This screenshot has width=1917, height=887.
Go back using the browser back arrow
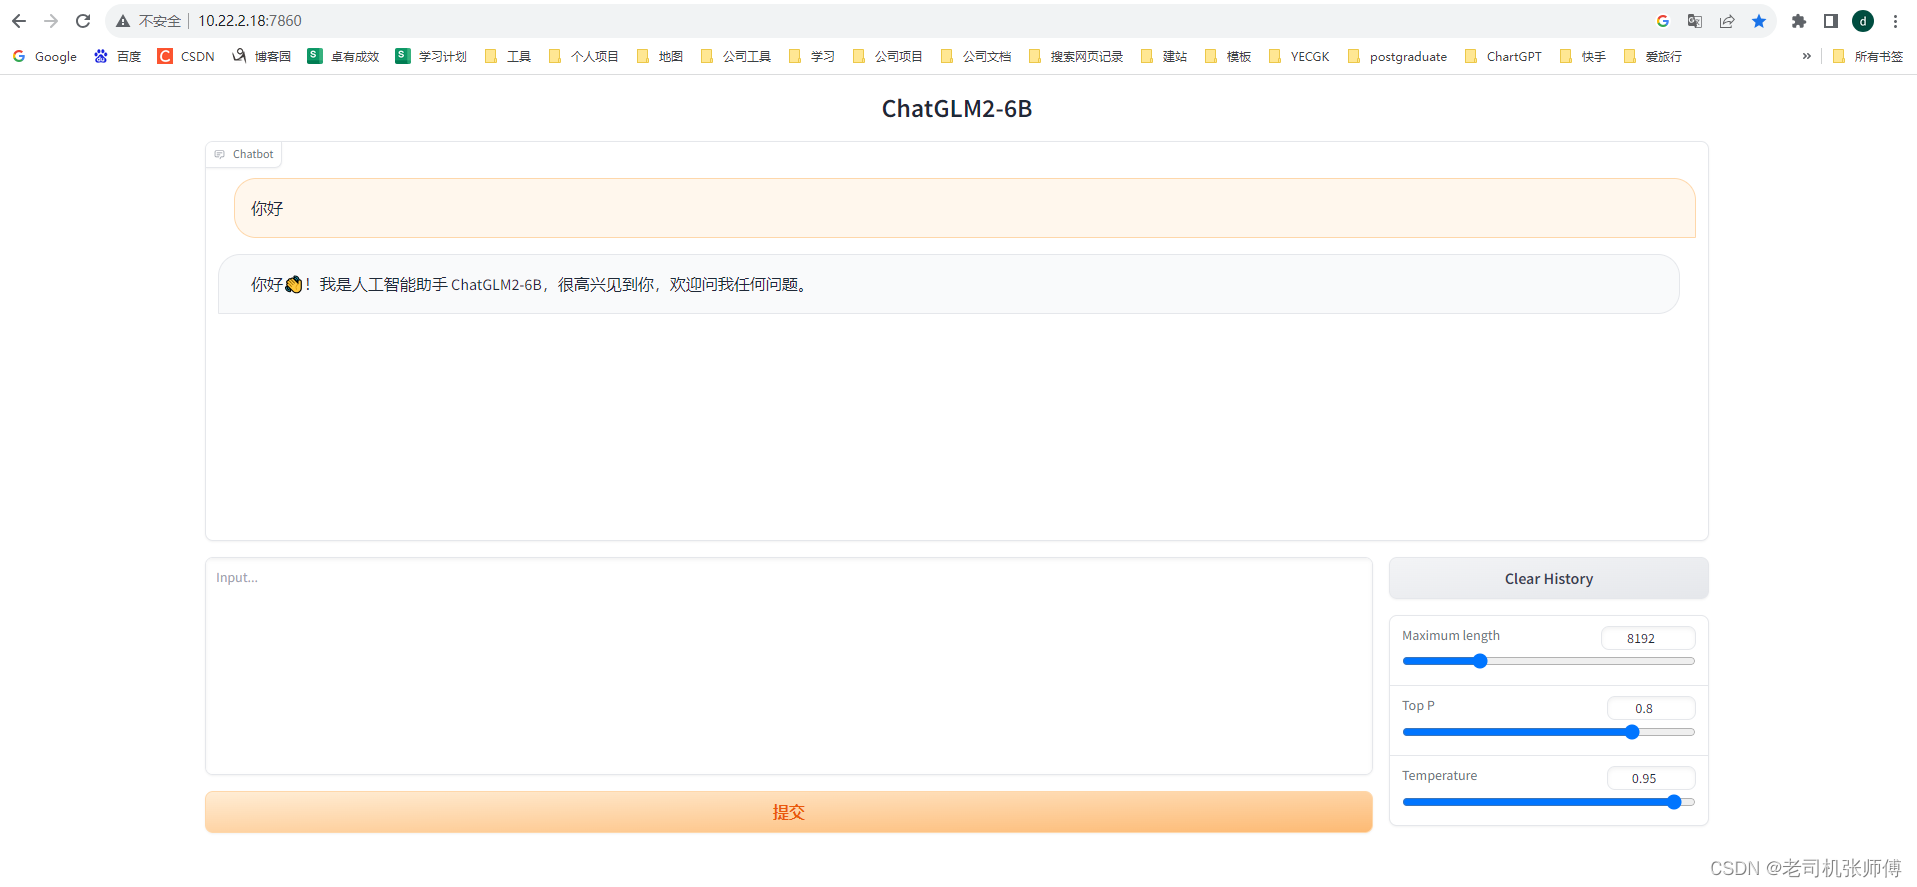(19, 21)
